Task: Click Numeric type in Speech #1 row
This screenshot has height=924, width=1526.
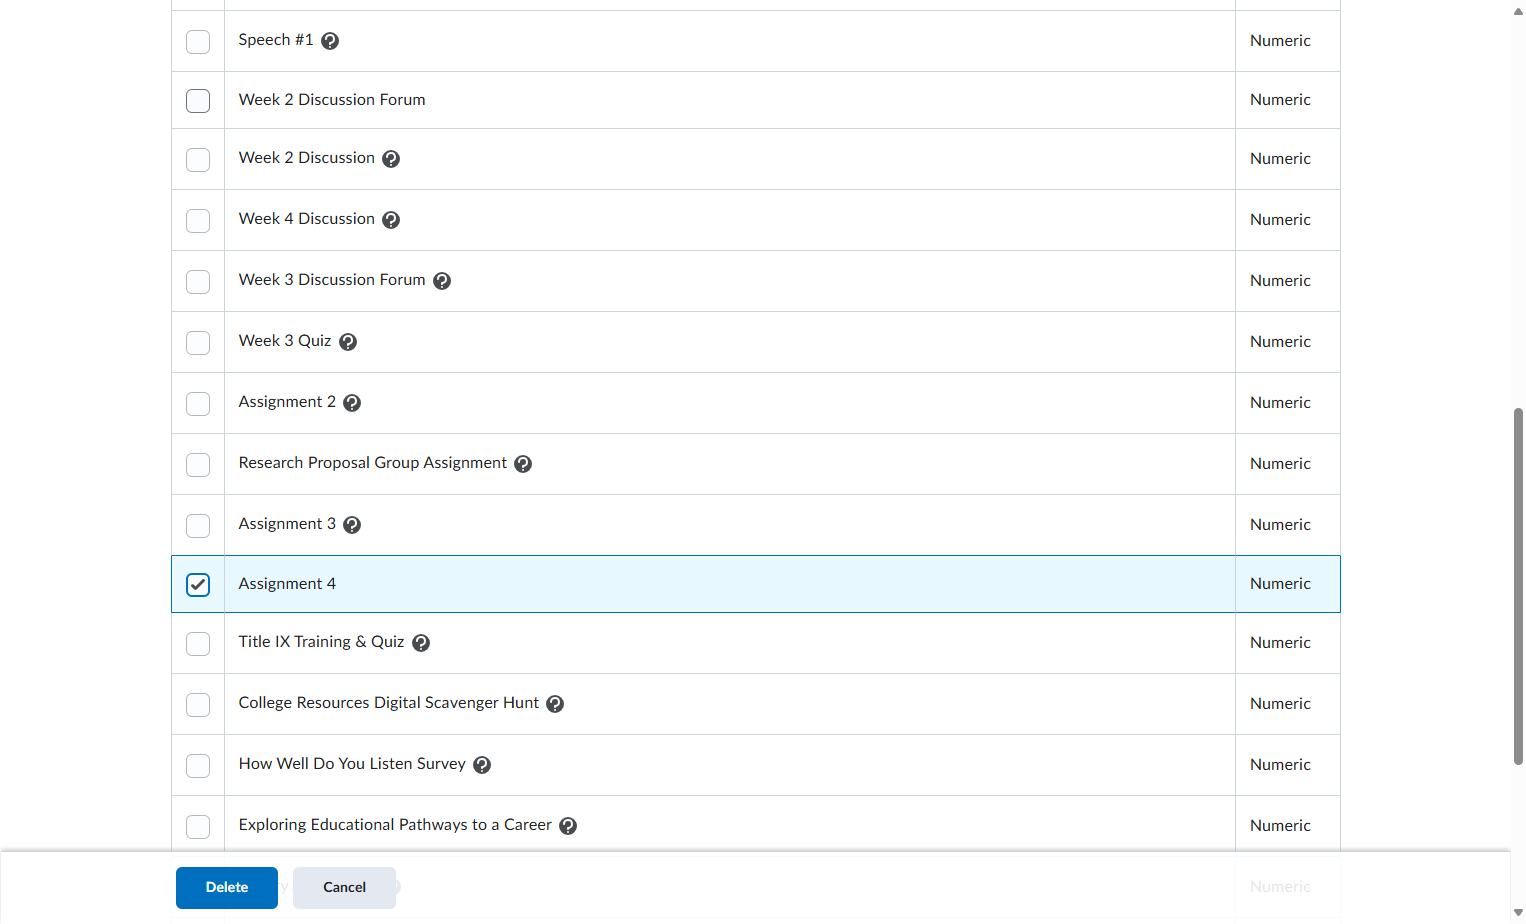Action: (1280, 41)
